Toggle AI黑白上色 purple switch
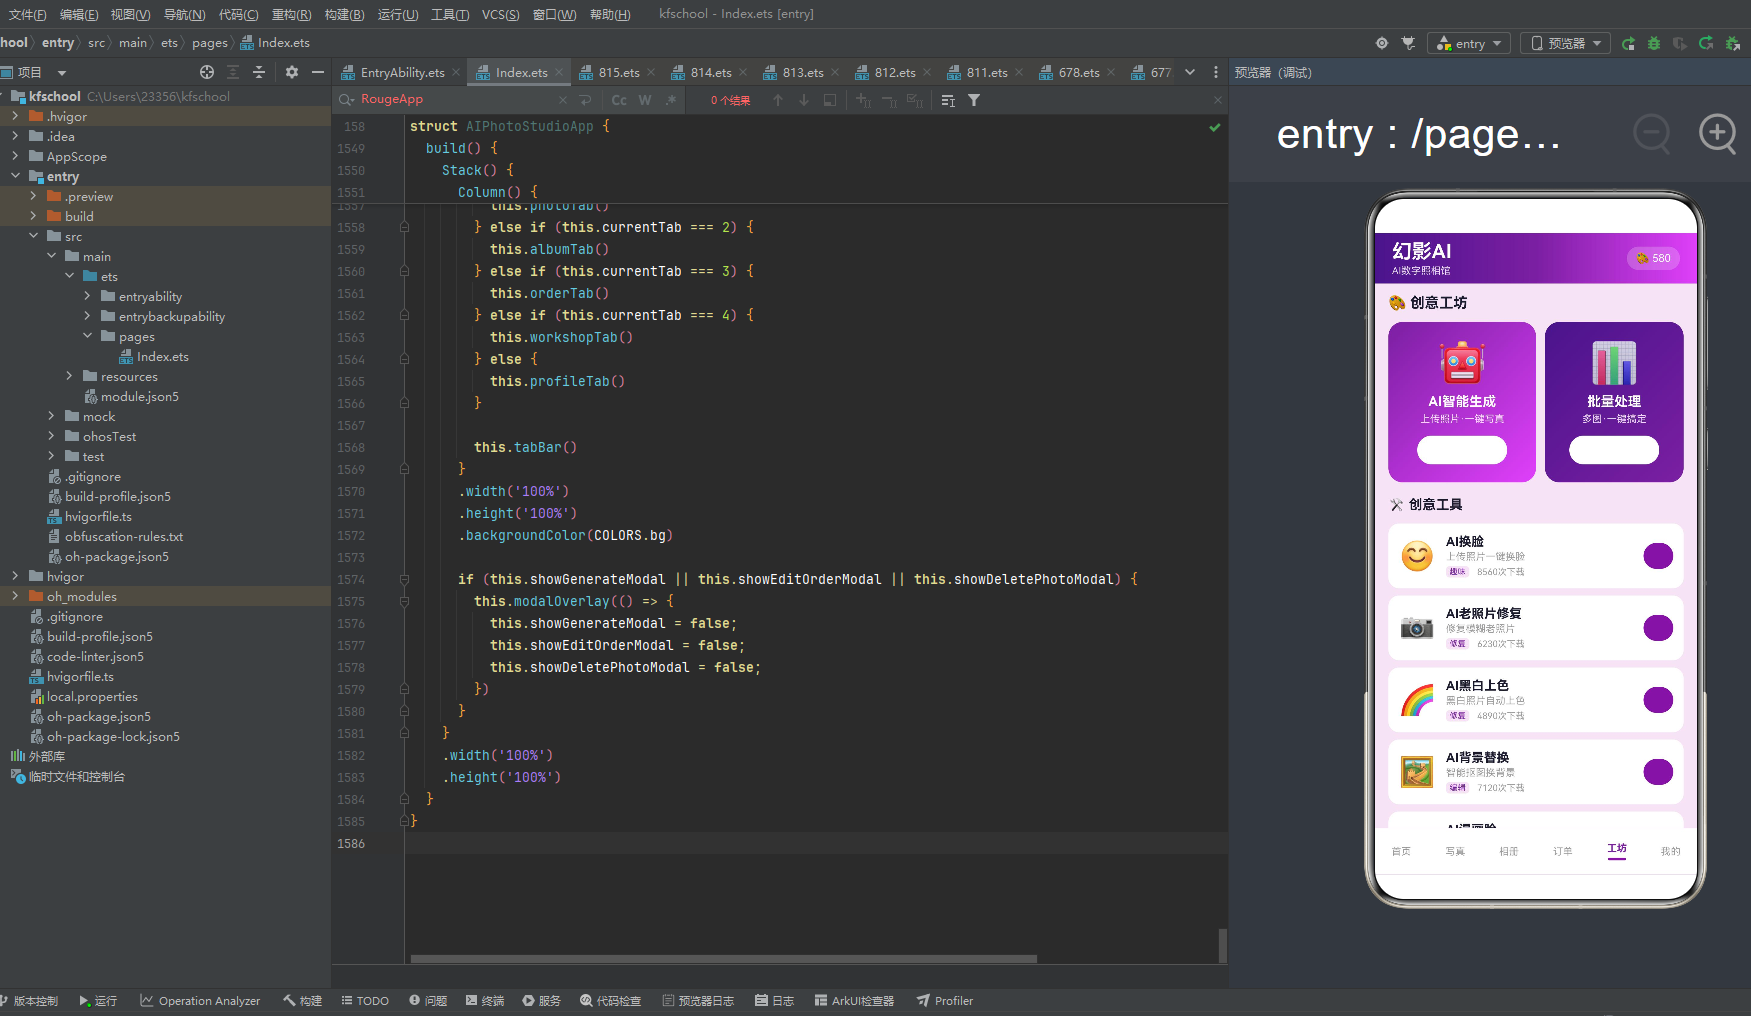The width and height of the screenshot is (1751, 1016). coord(1658,700)
